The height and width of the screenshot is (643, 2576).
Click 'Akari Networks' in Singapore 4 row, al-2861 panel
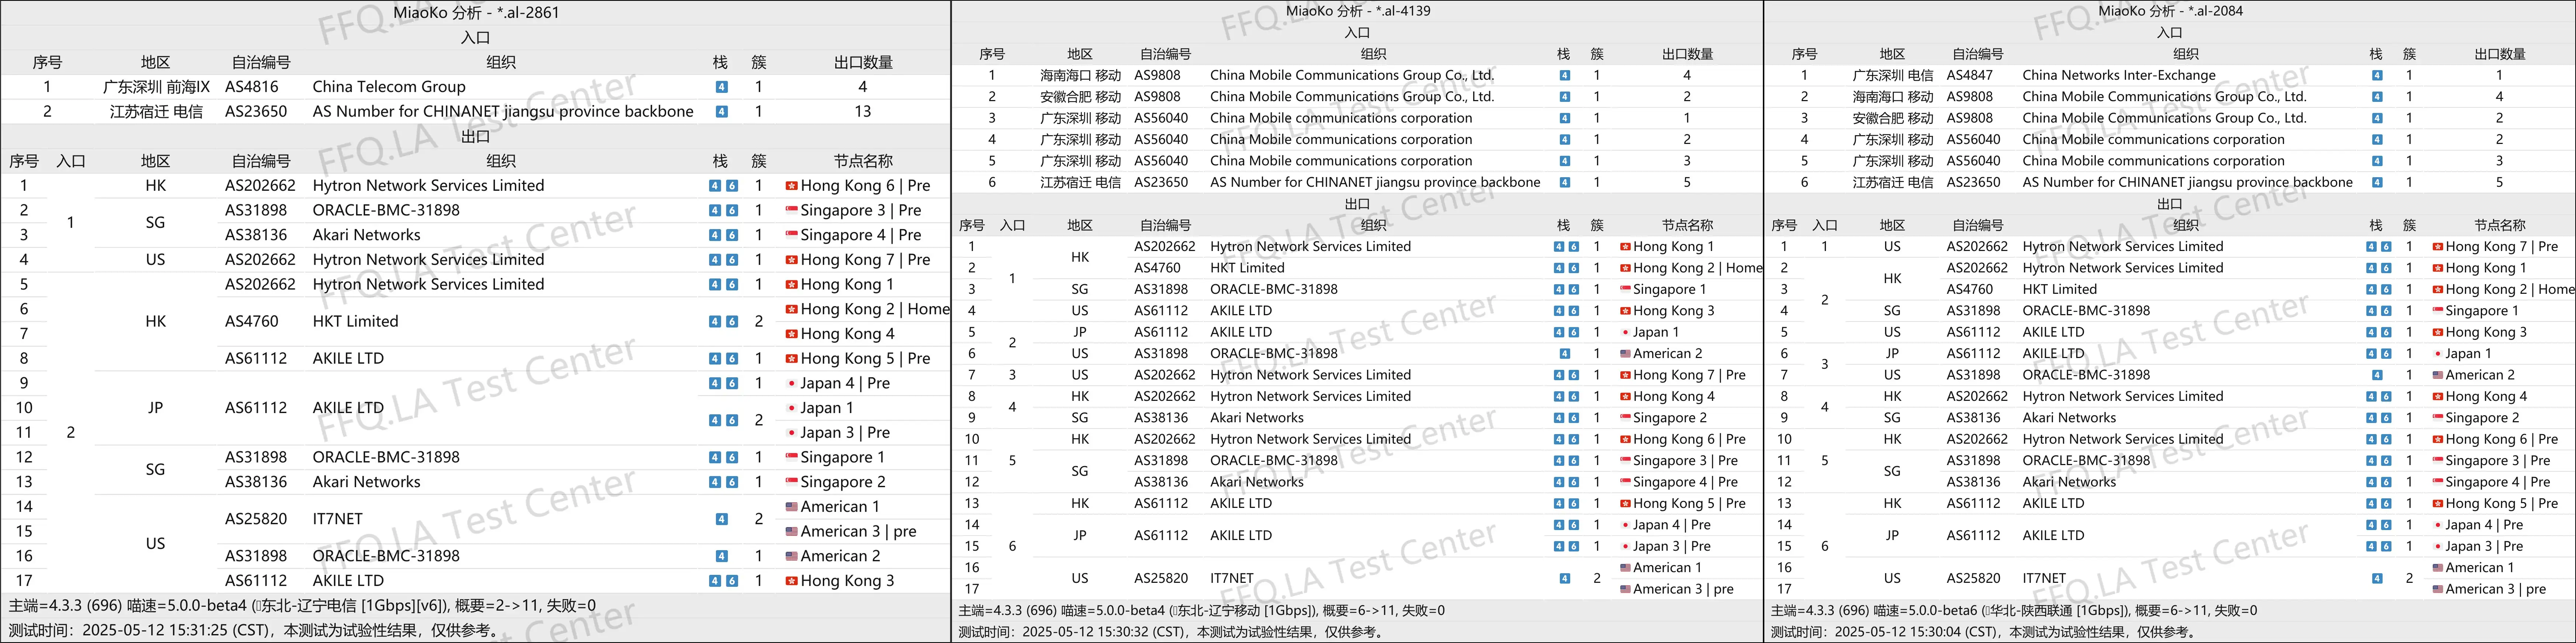point(366,235)
